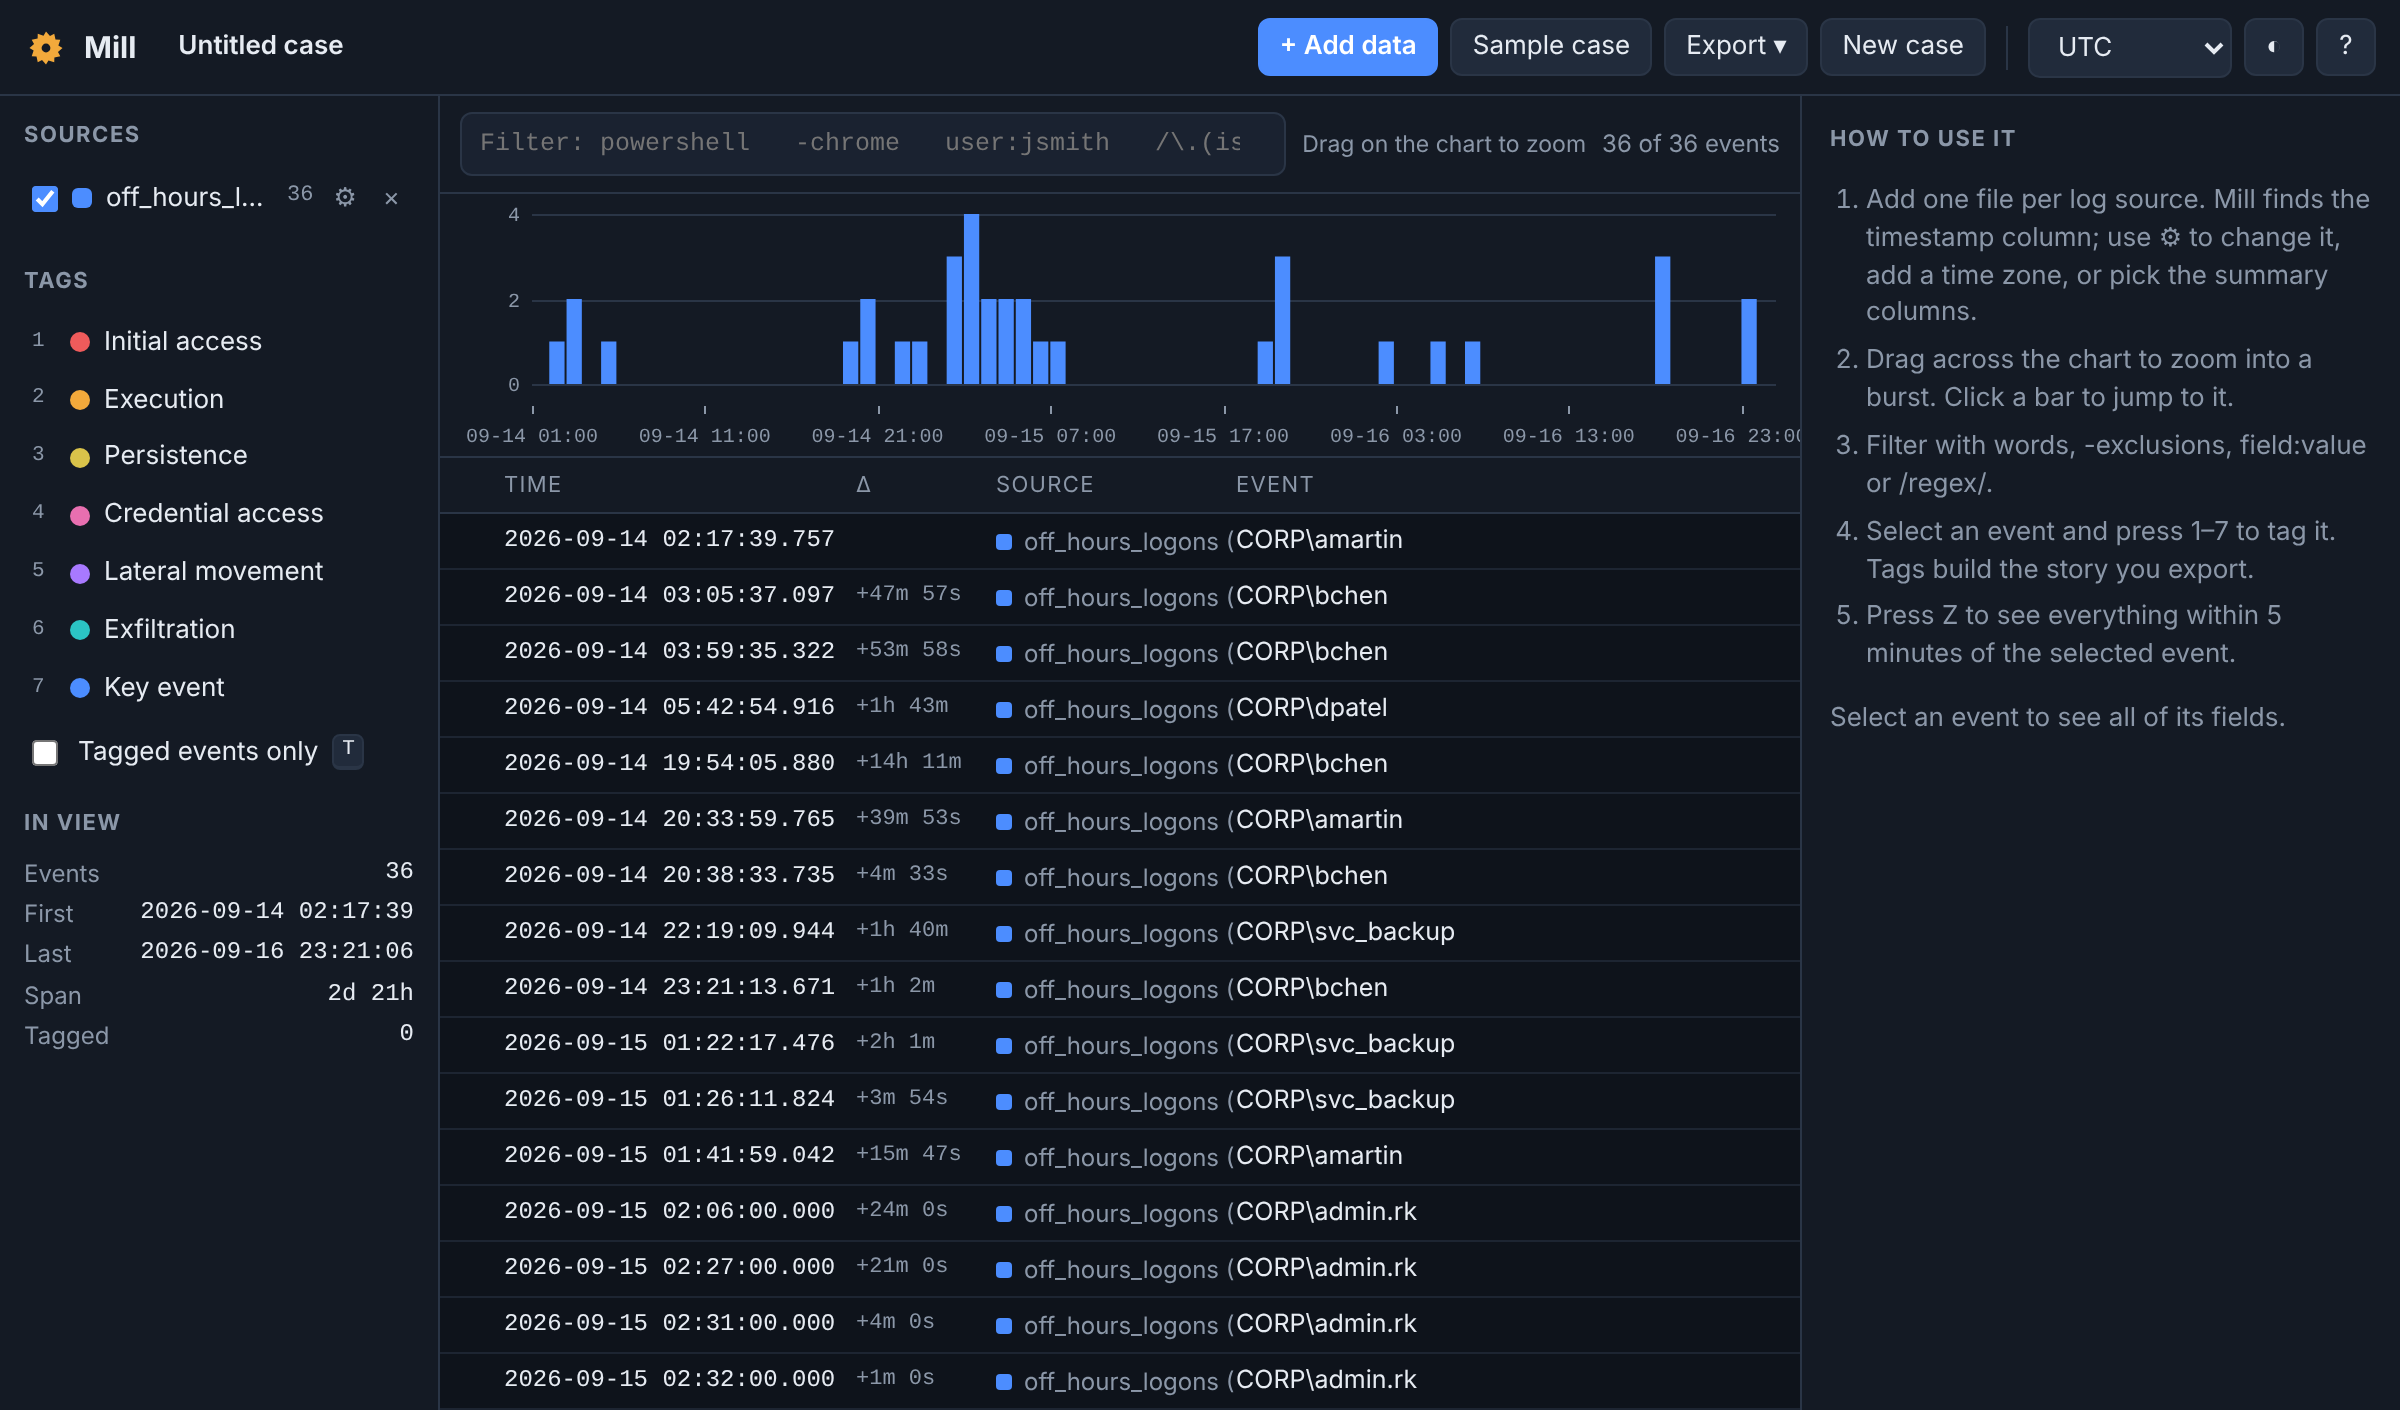Click the source blue square in amartin 02:17 row

1004,542
